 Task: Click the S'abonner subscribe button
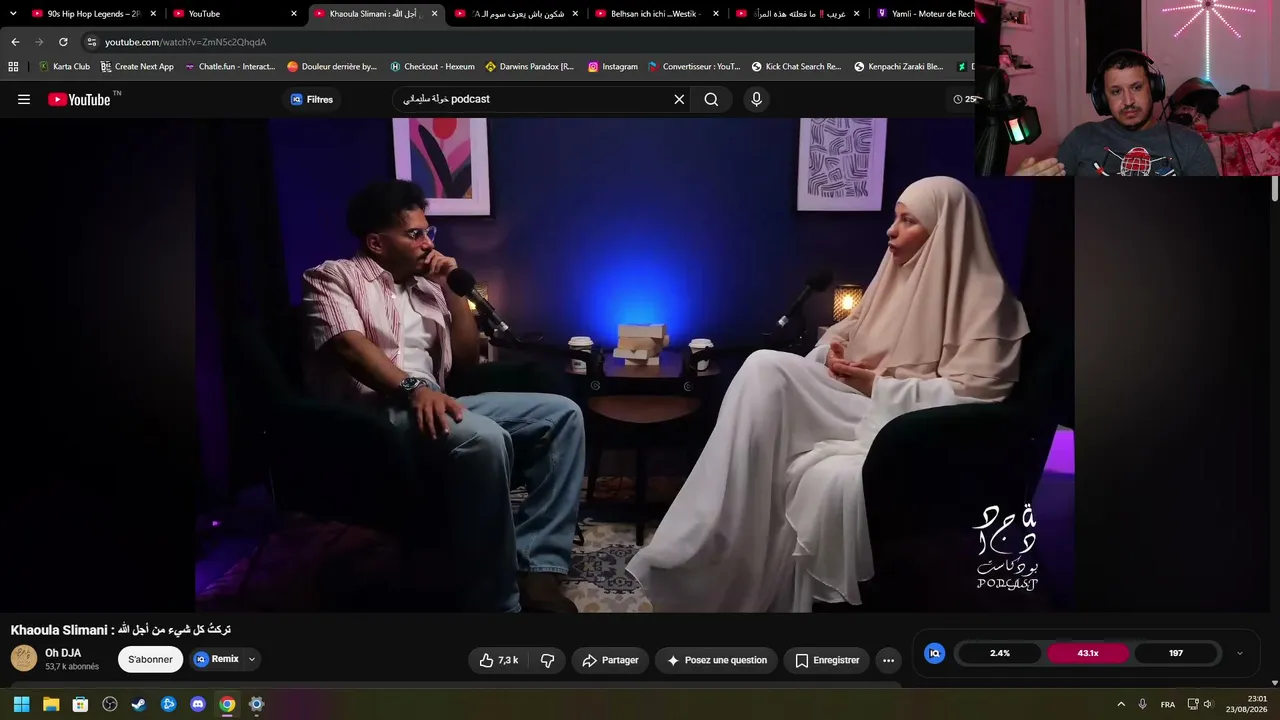(150, 659)
